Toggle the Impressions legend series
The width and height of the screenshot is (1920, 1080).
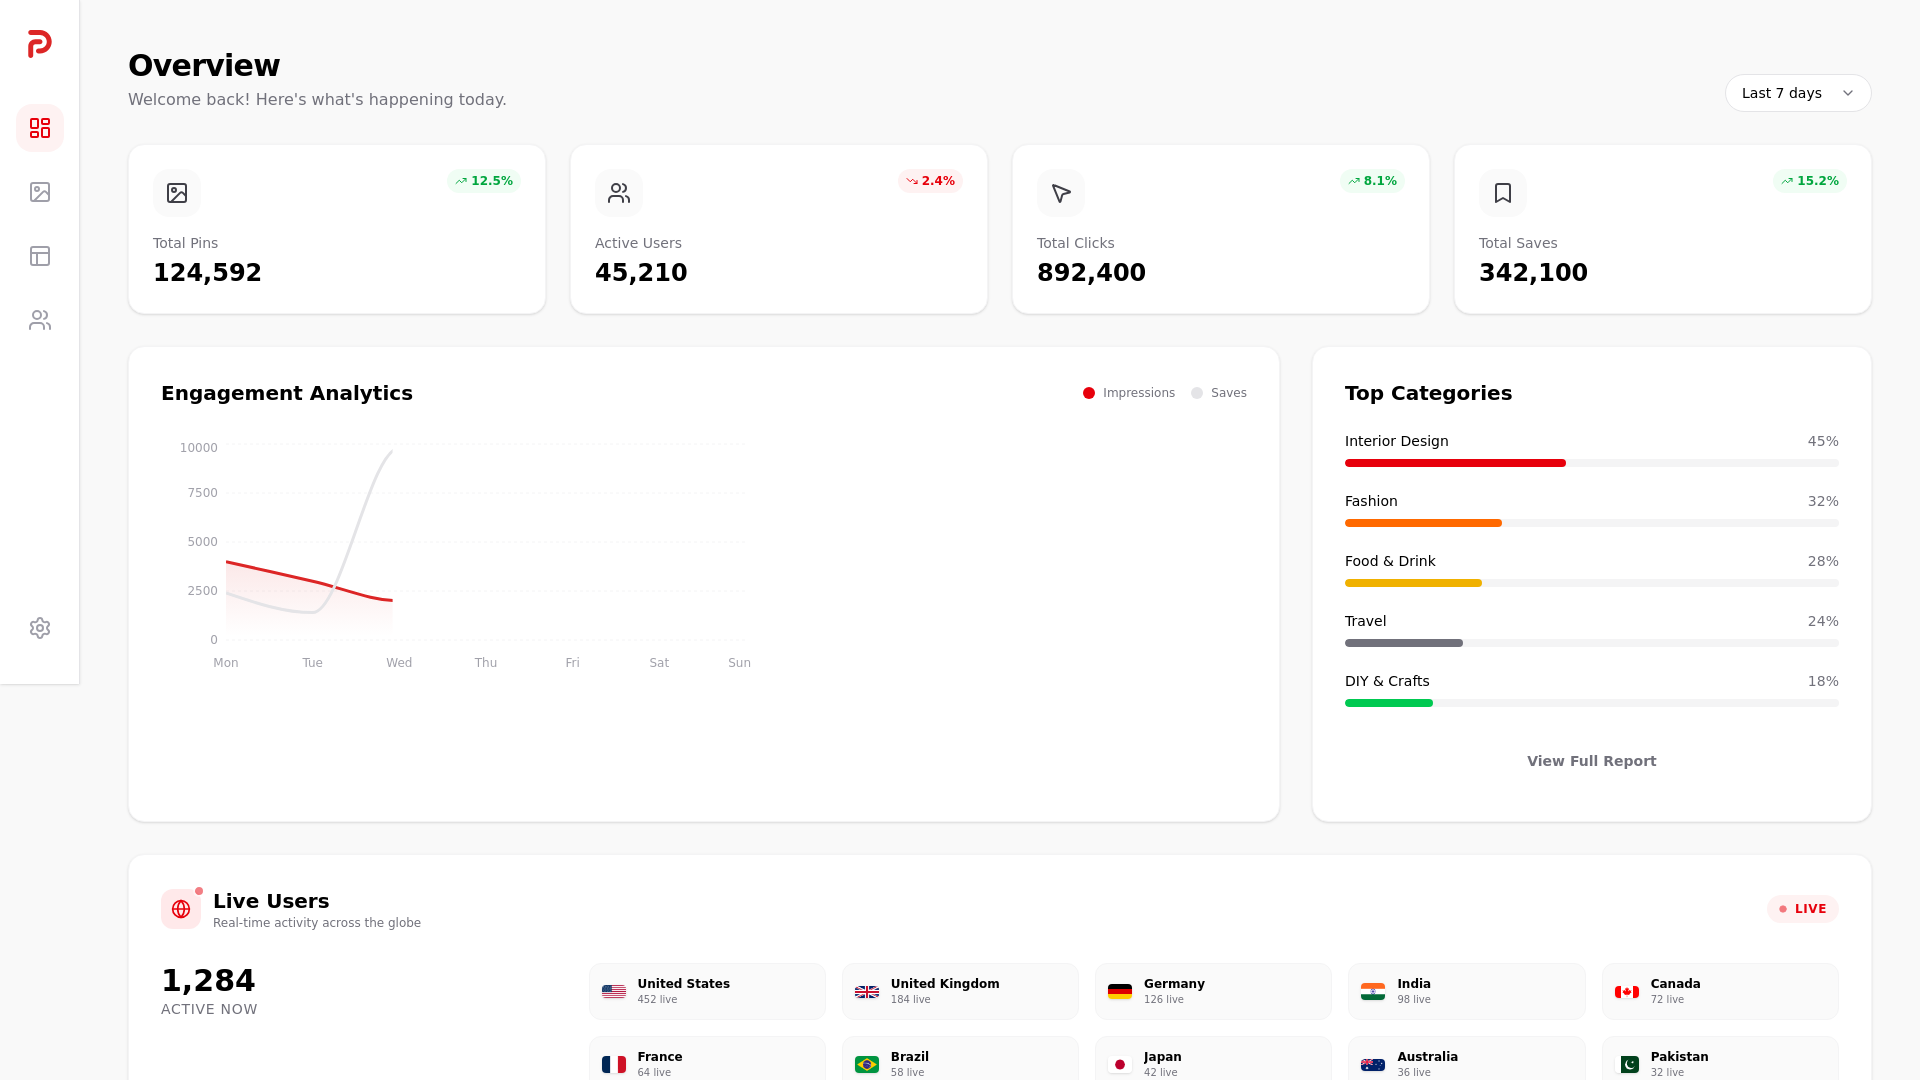[x=1129, y=393]
